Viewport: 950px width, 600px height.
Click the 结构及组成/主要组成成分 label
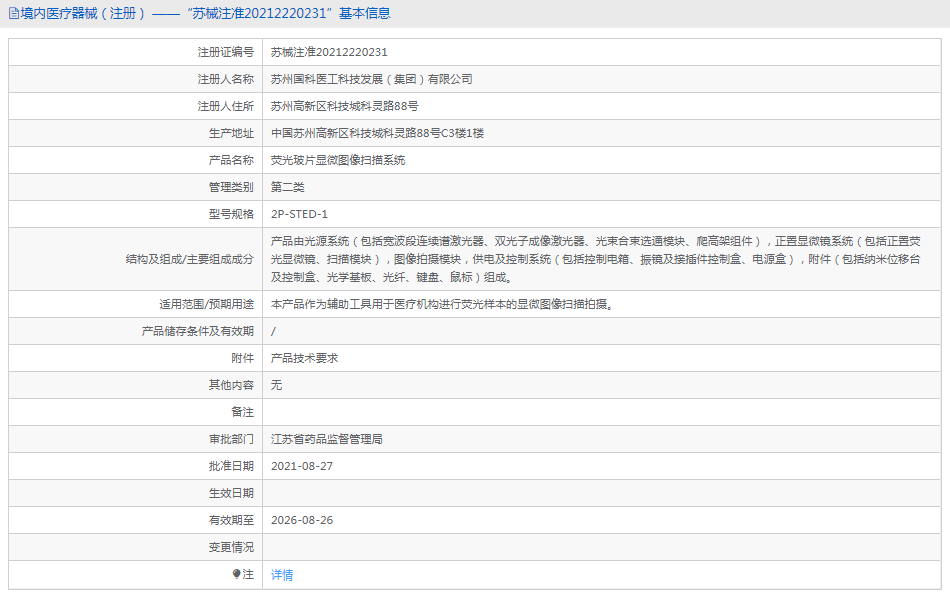(x=190, y=259)
